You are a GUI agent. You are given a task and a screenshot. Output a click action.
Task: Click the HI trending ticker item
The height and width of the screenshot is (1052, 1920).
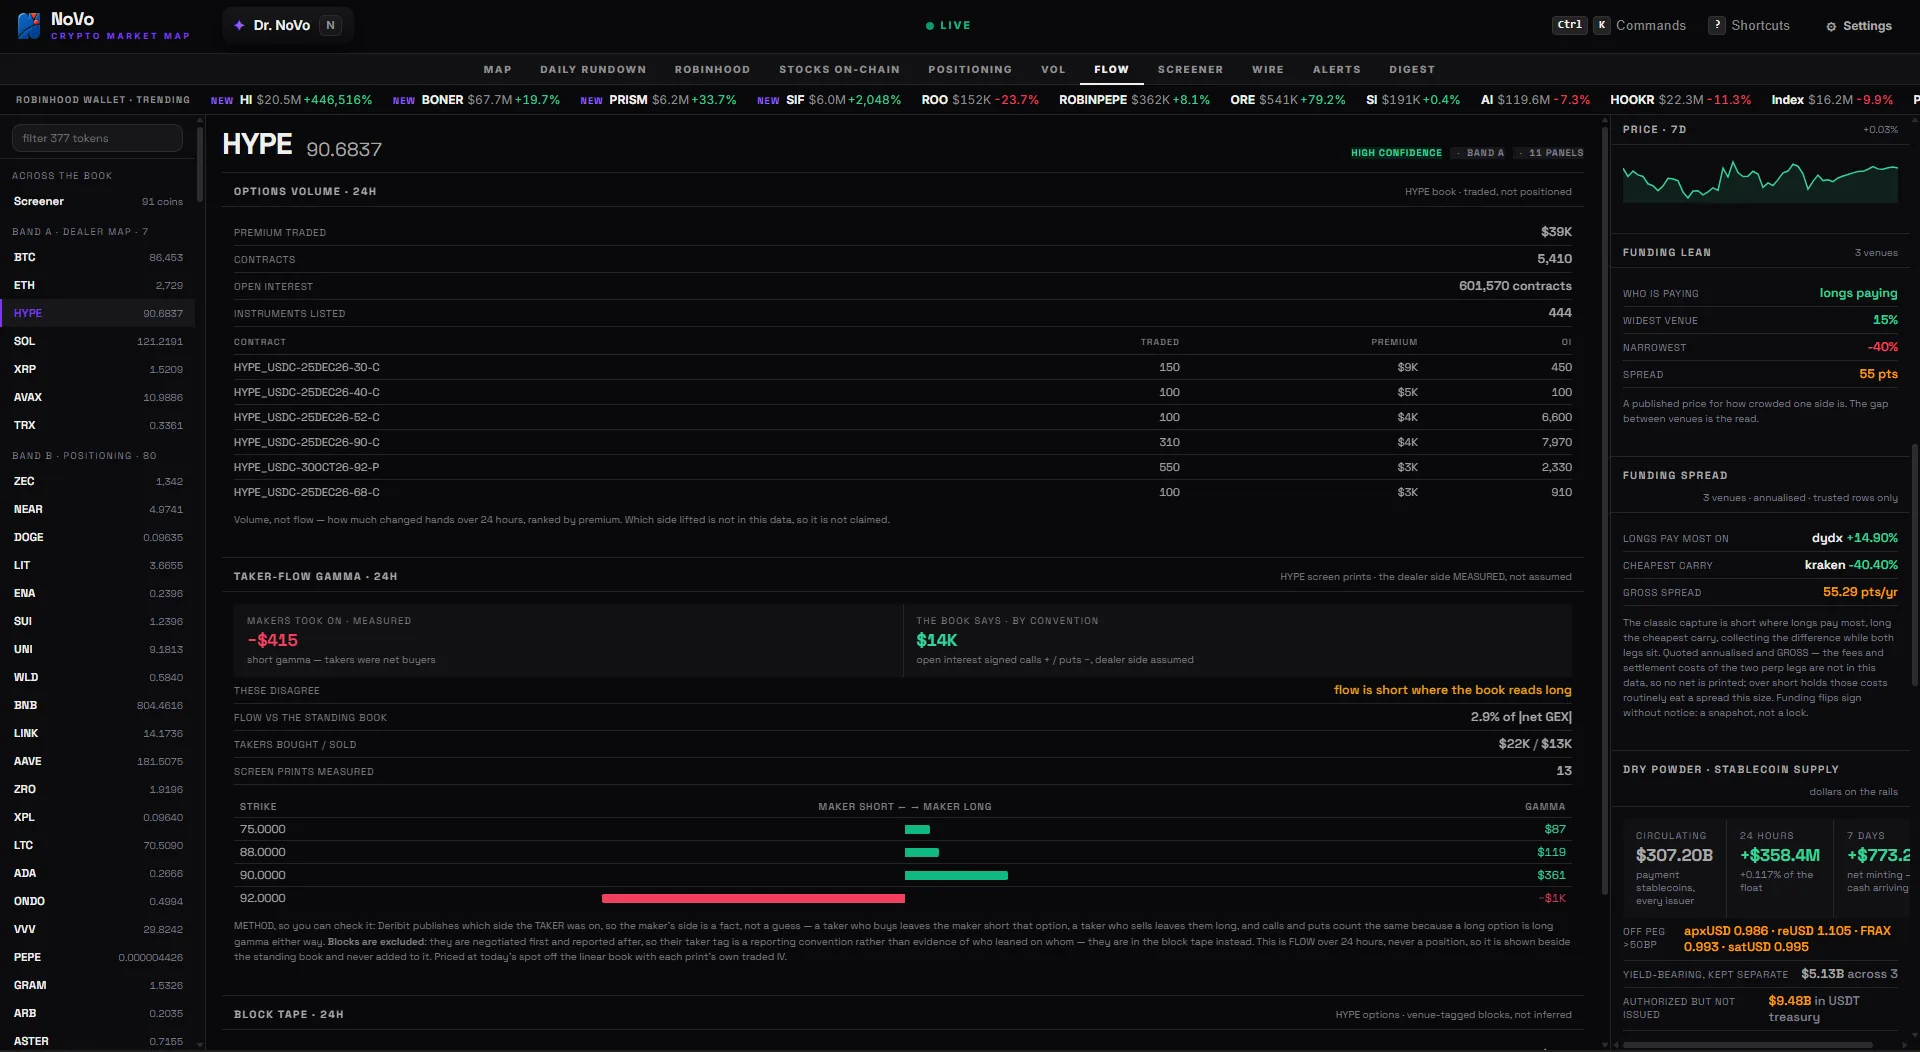click(x=291, y=100)
